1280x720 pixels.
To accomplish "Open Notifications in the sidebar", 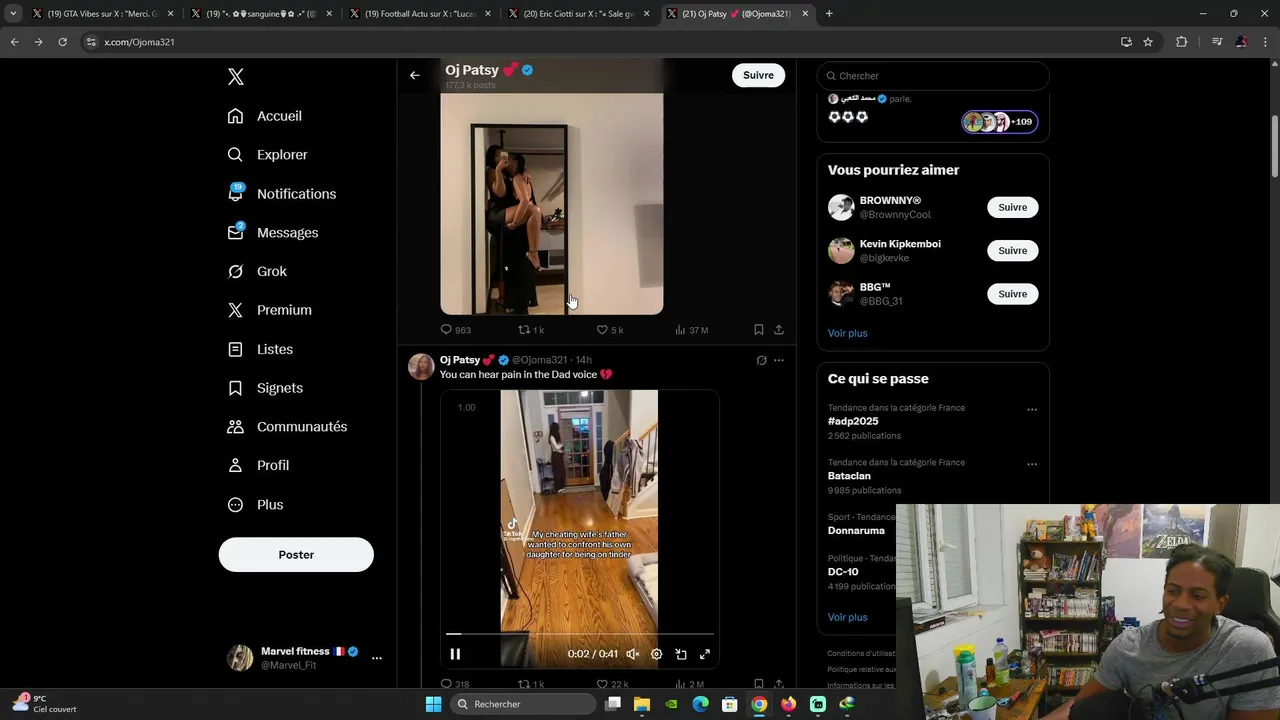I will pos(282,194).
